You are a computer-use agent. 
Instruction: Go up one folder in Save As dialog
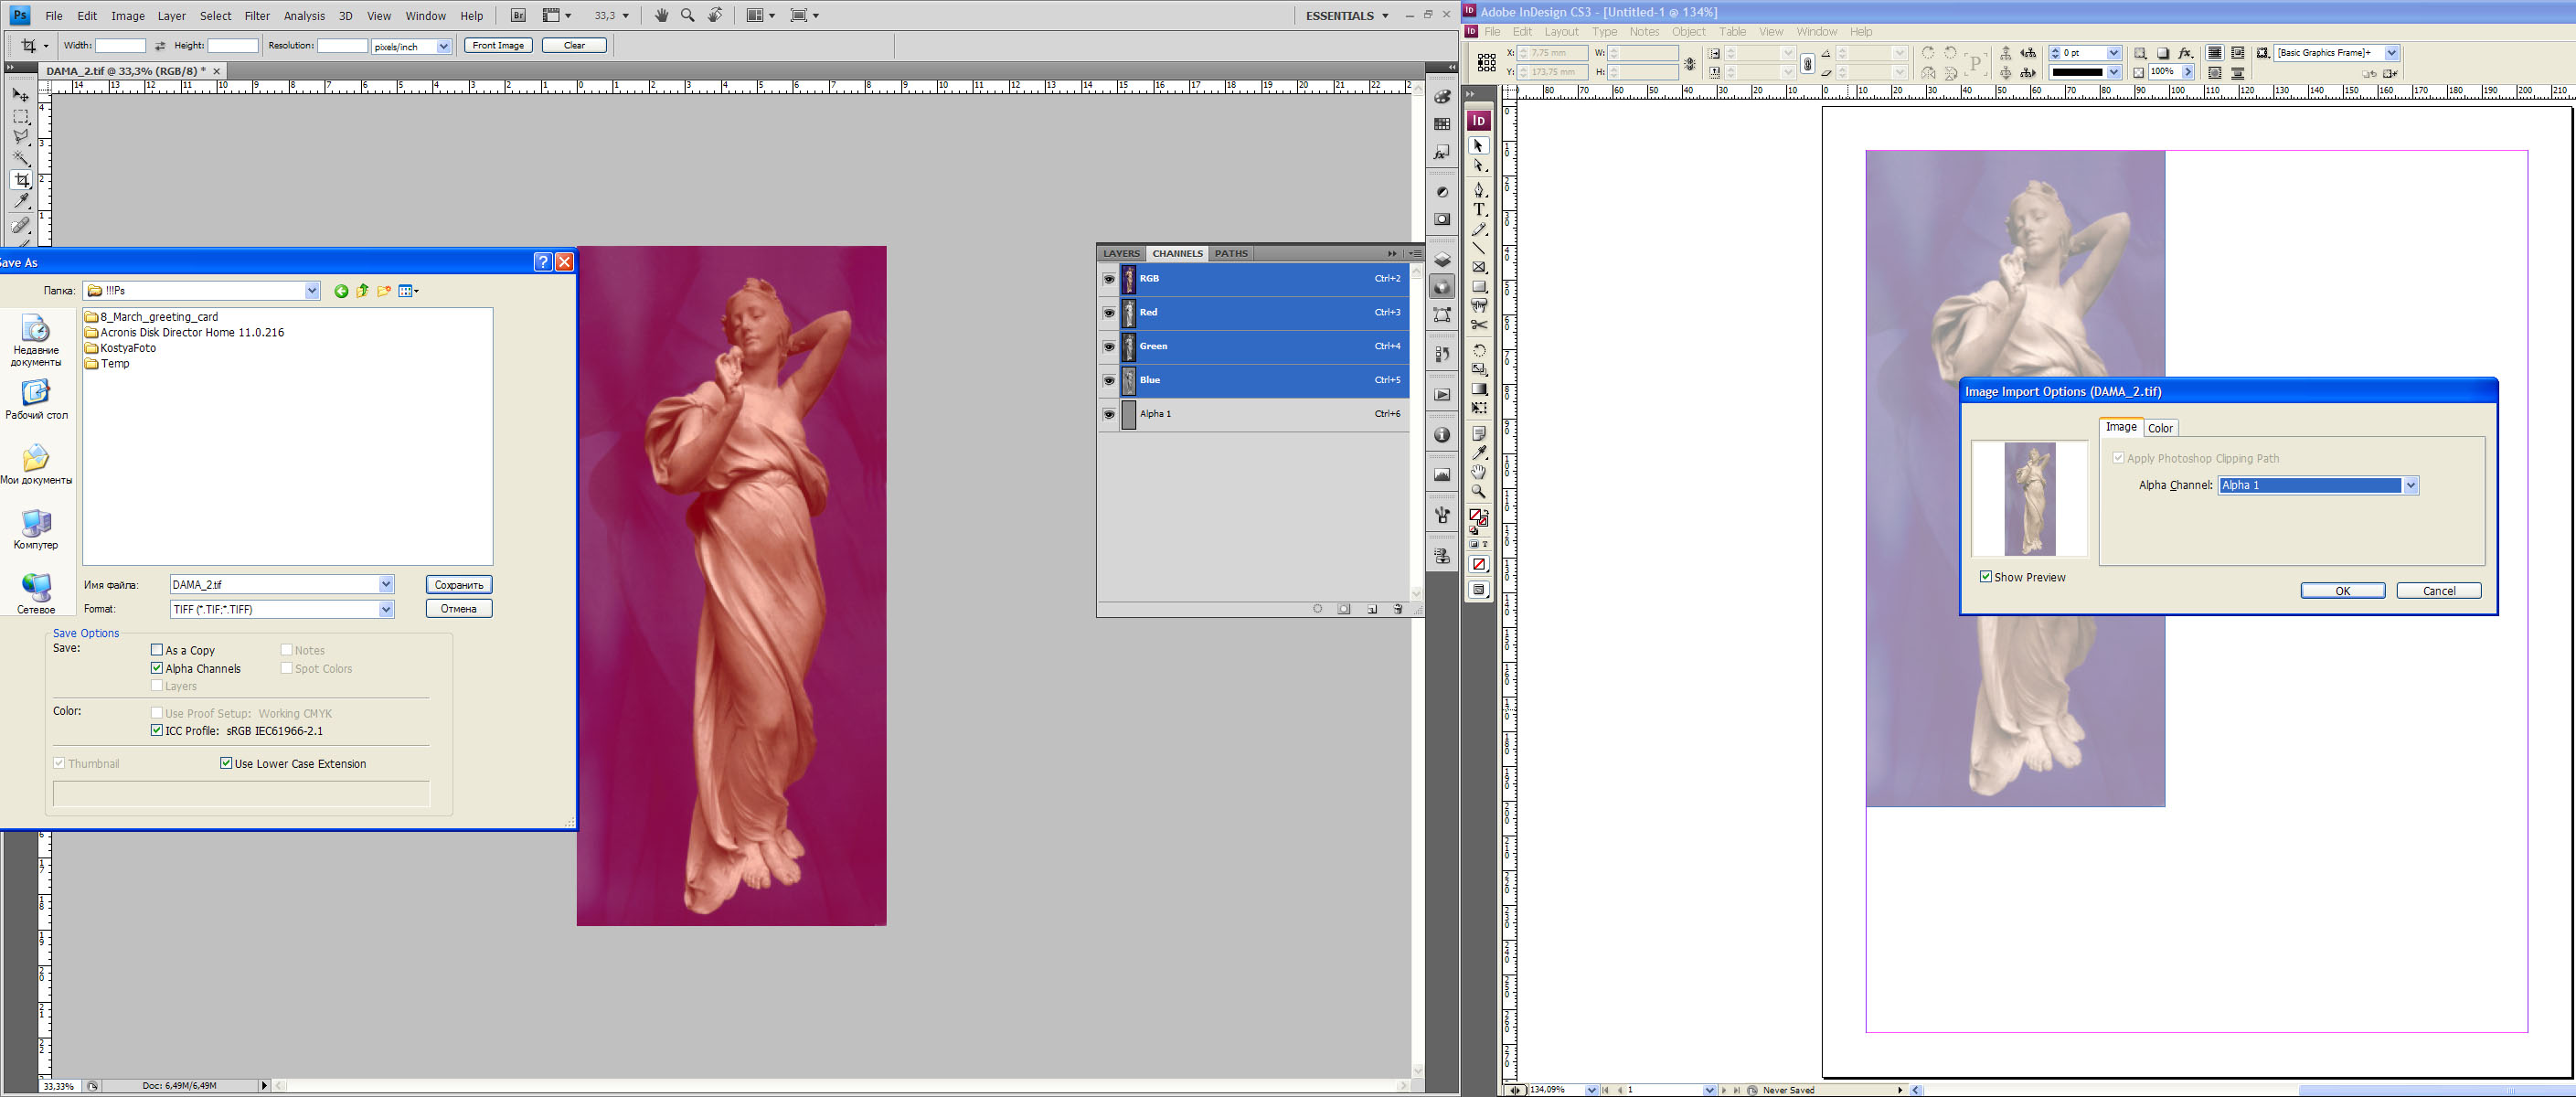pyautogui.click(x=362, y=291)
